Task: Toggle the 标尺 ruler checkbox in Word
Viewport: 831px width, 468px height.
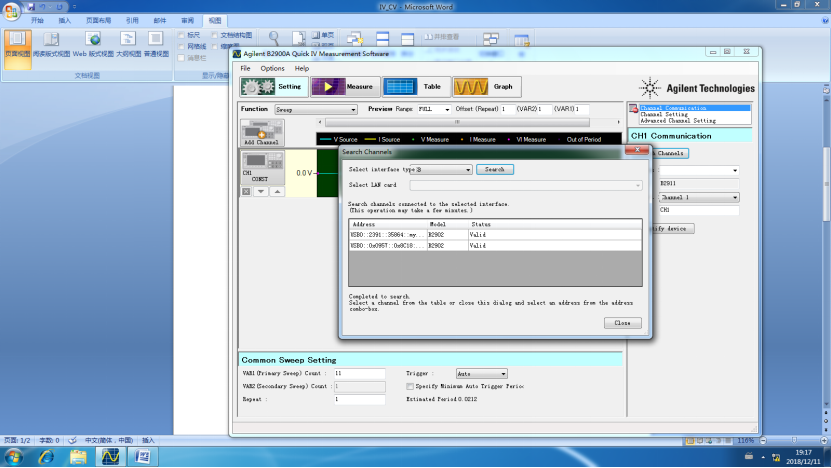Action: pyautogui.click(x=181, y=35)
